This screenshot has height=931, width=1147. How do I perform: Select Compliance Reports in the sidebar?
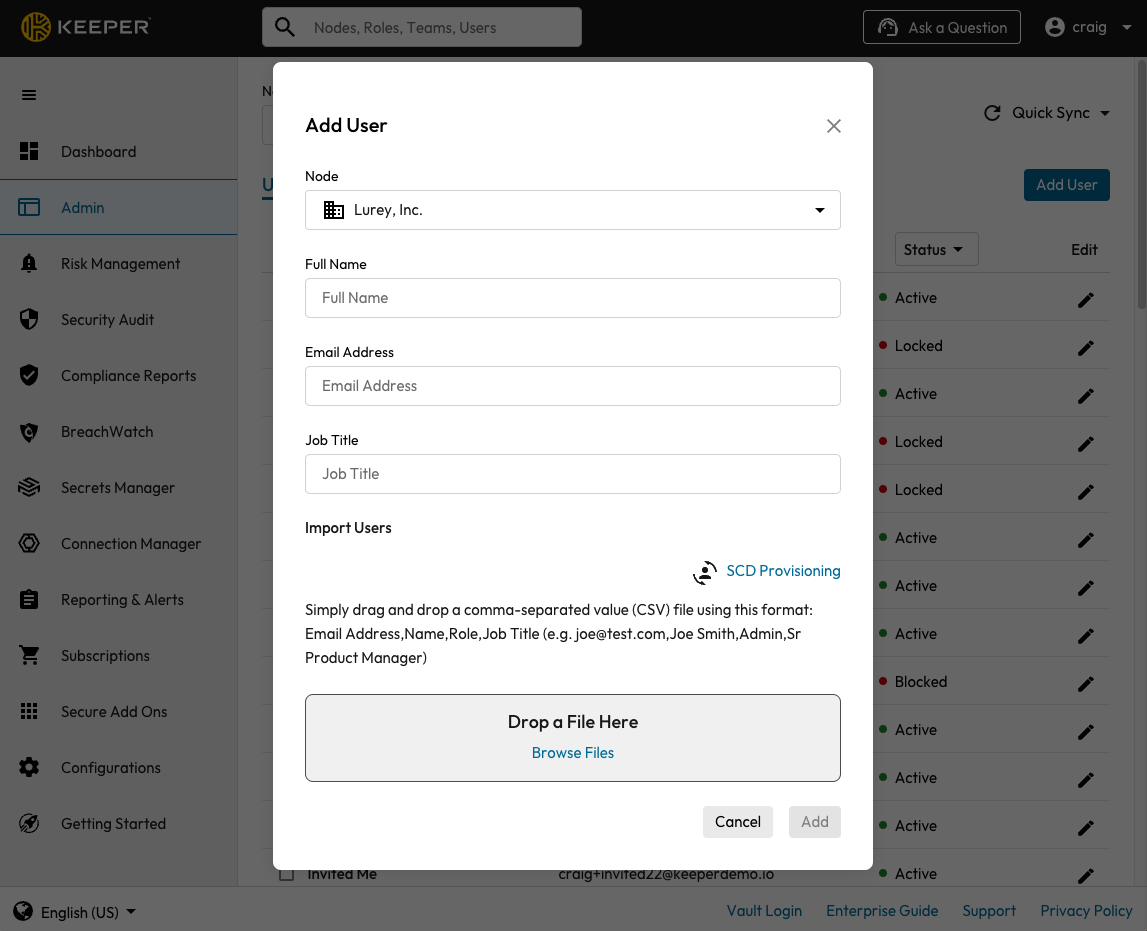[128, 376]
